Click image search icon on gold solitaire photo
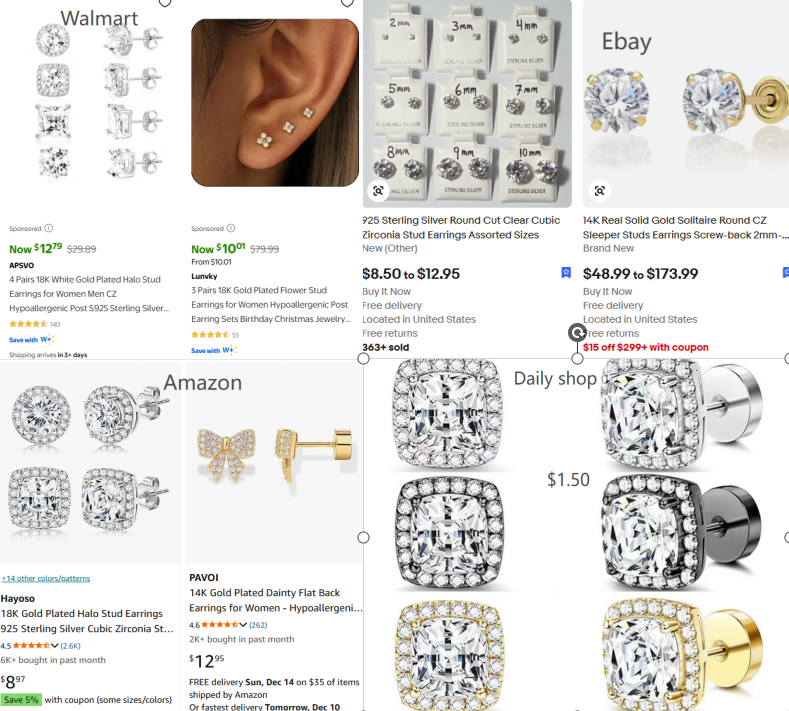The height and width of the screenshot is (711, 789). [x=599, y=190]
